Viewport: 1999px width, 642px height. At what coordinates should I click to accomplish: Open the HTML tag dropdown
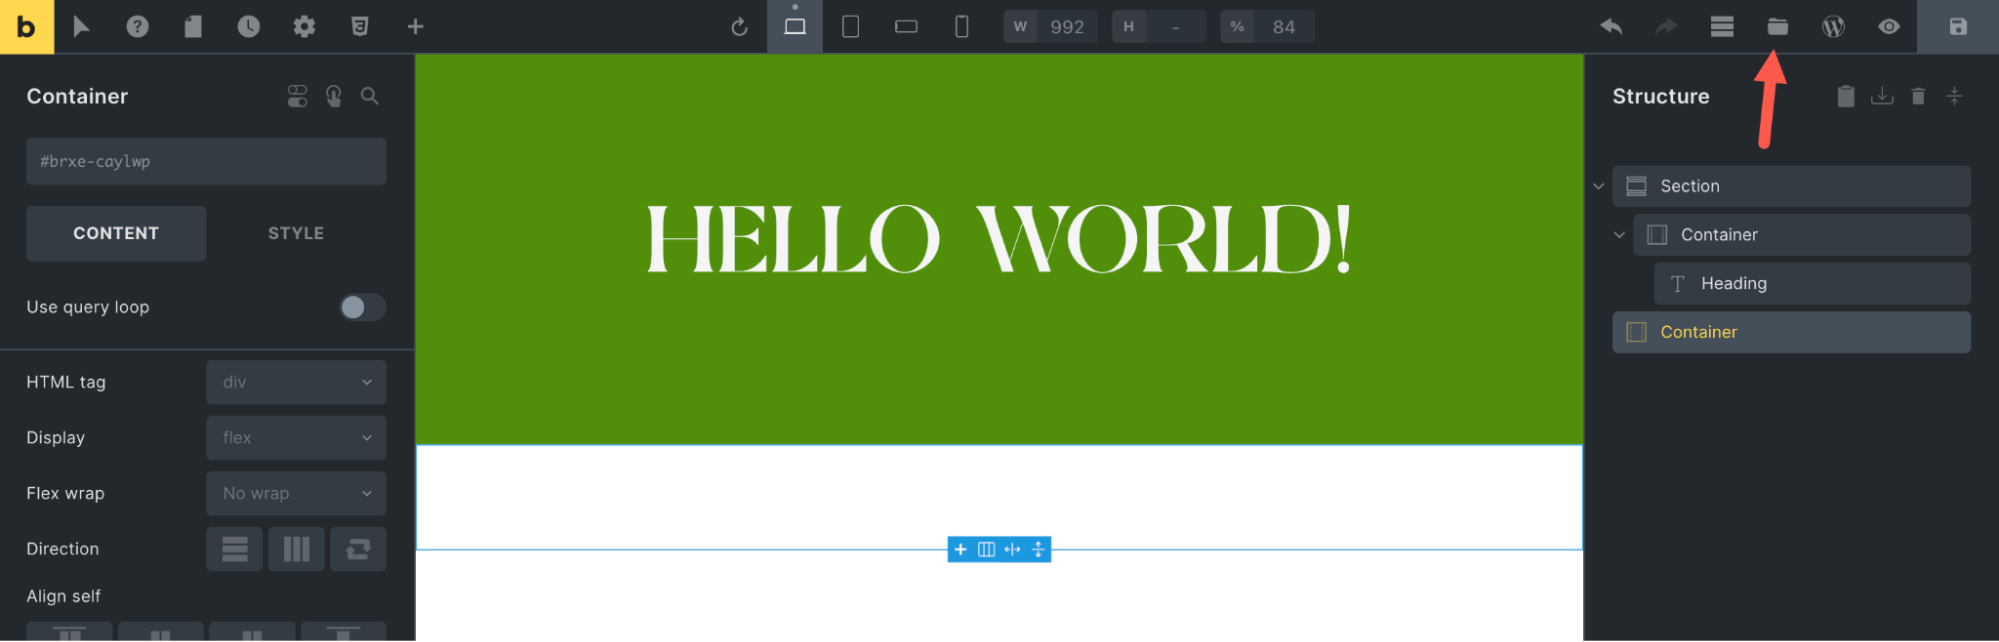coord(296,382)
